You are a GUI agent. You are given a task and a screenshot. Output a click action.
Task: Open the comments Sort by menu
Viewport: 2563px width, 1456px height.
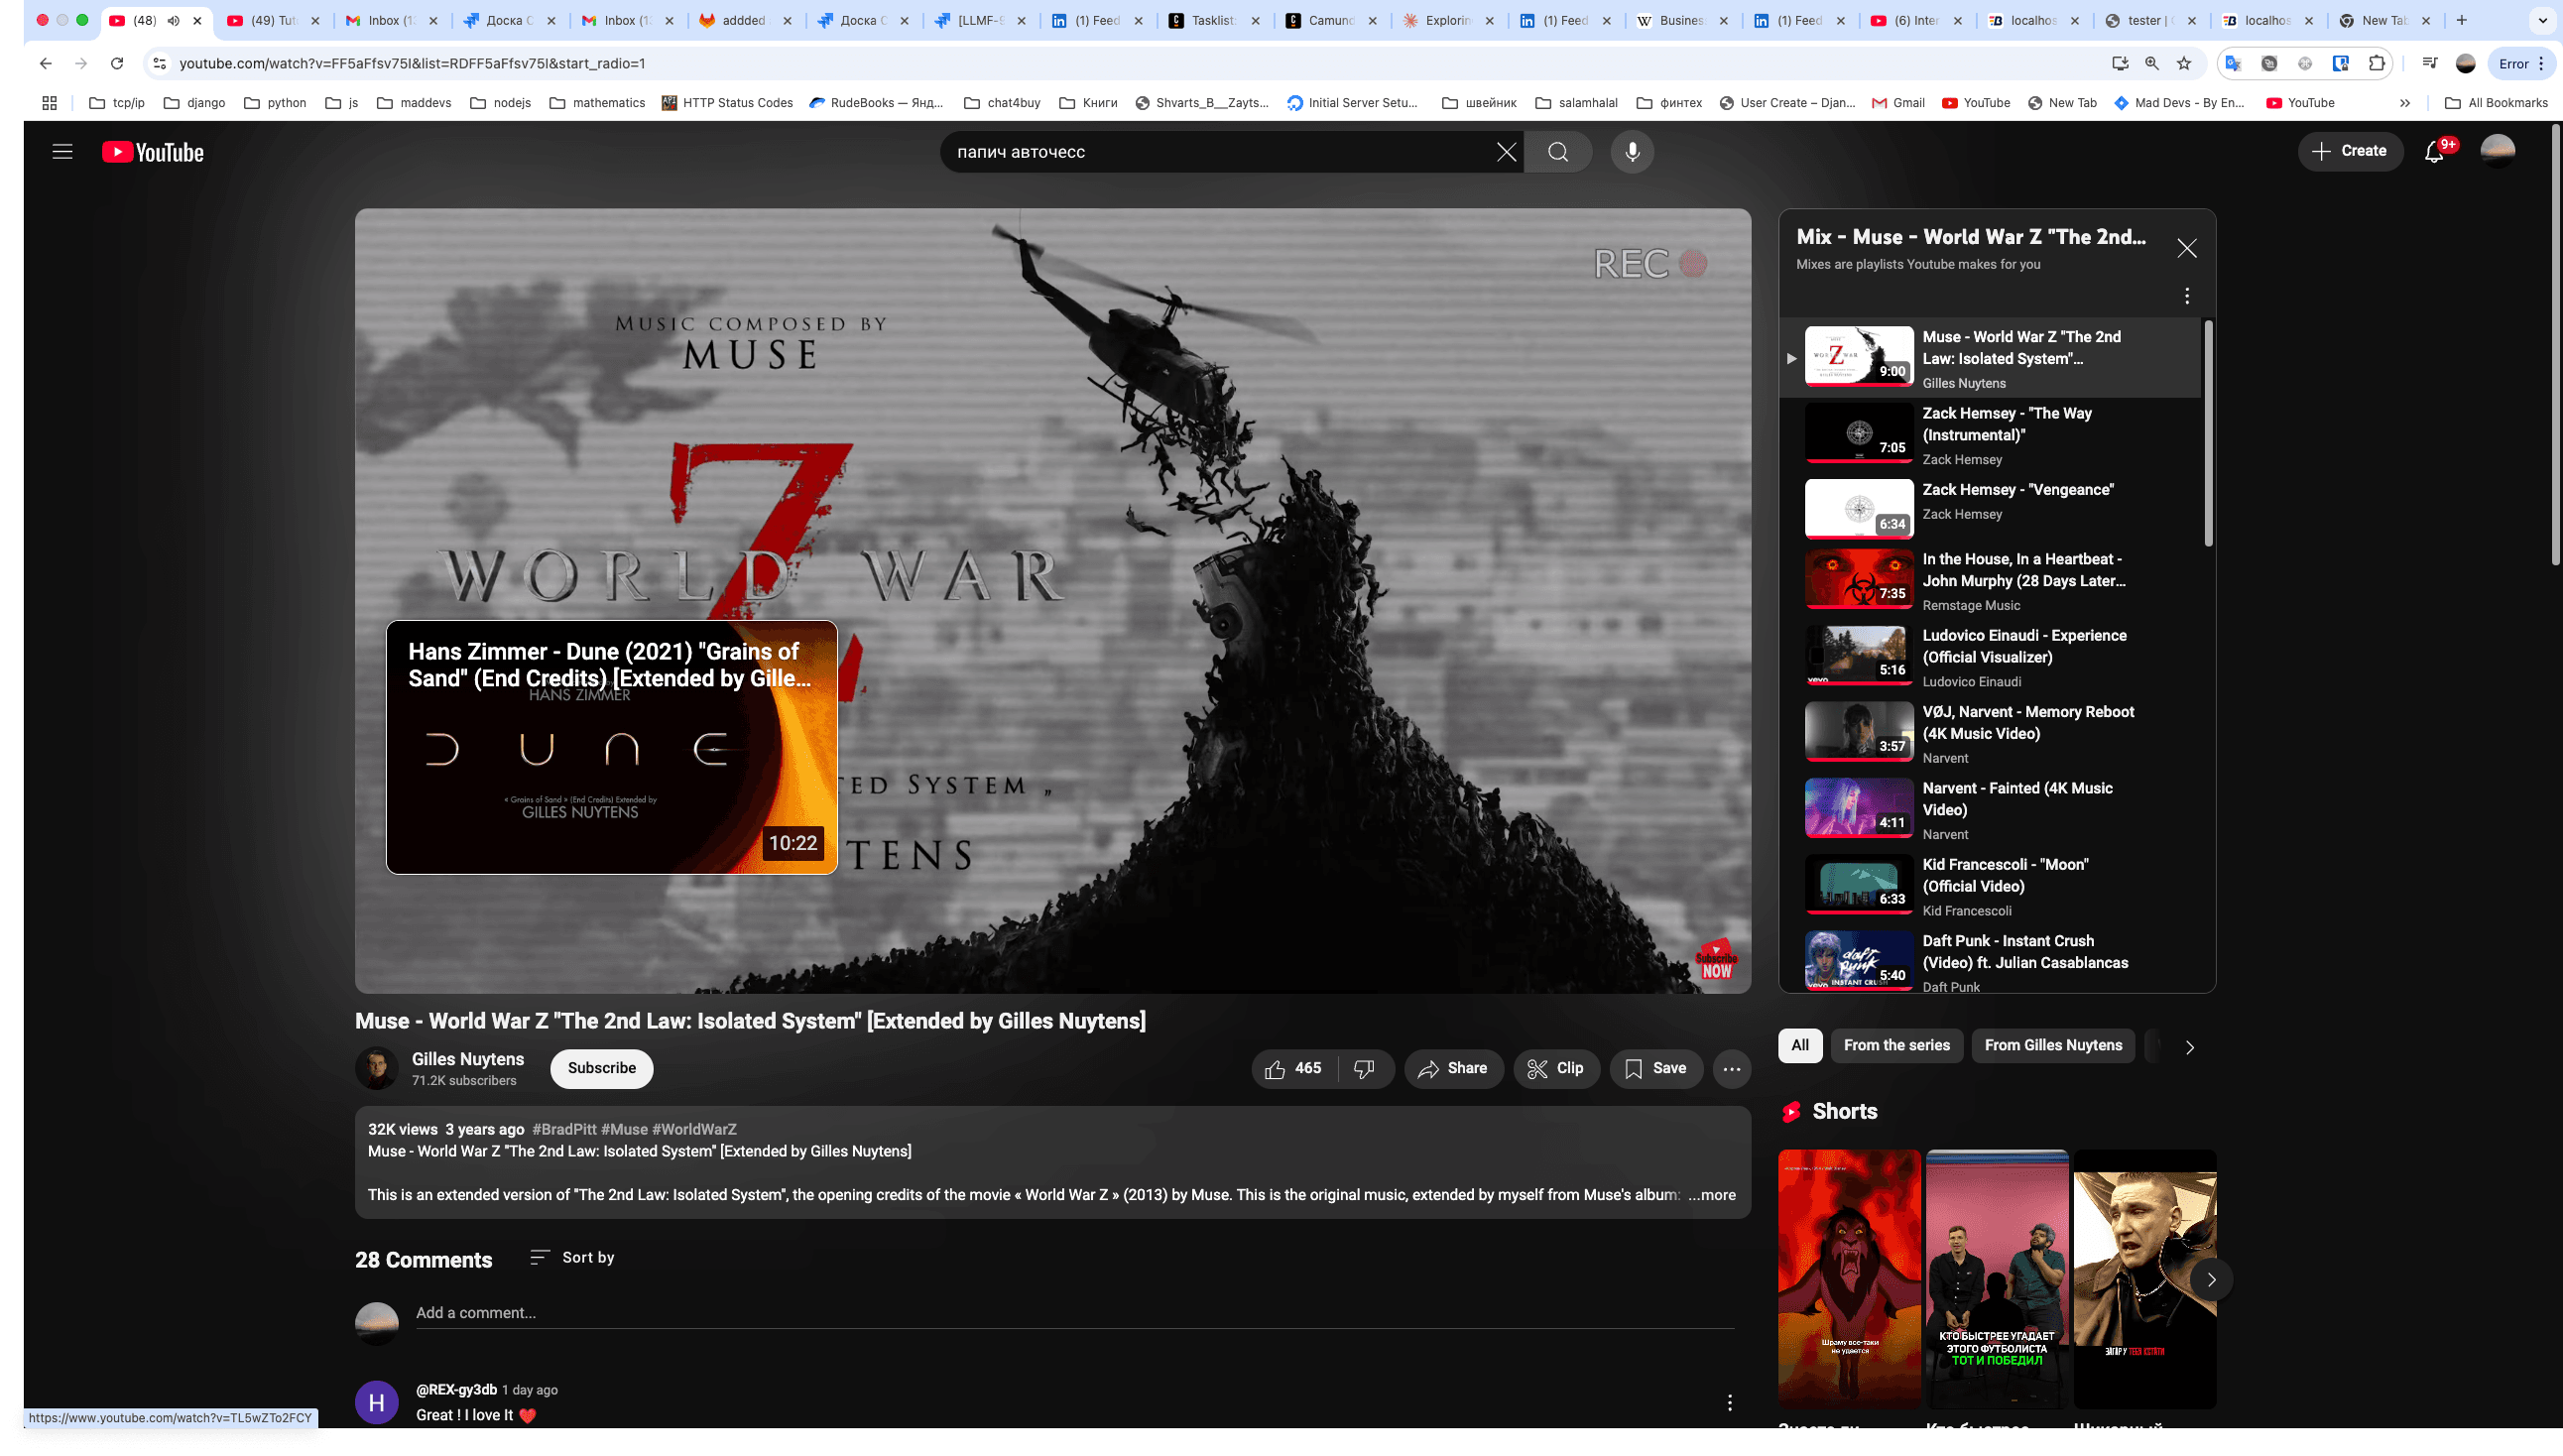point(572,1258)
